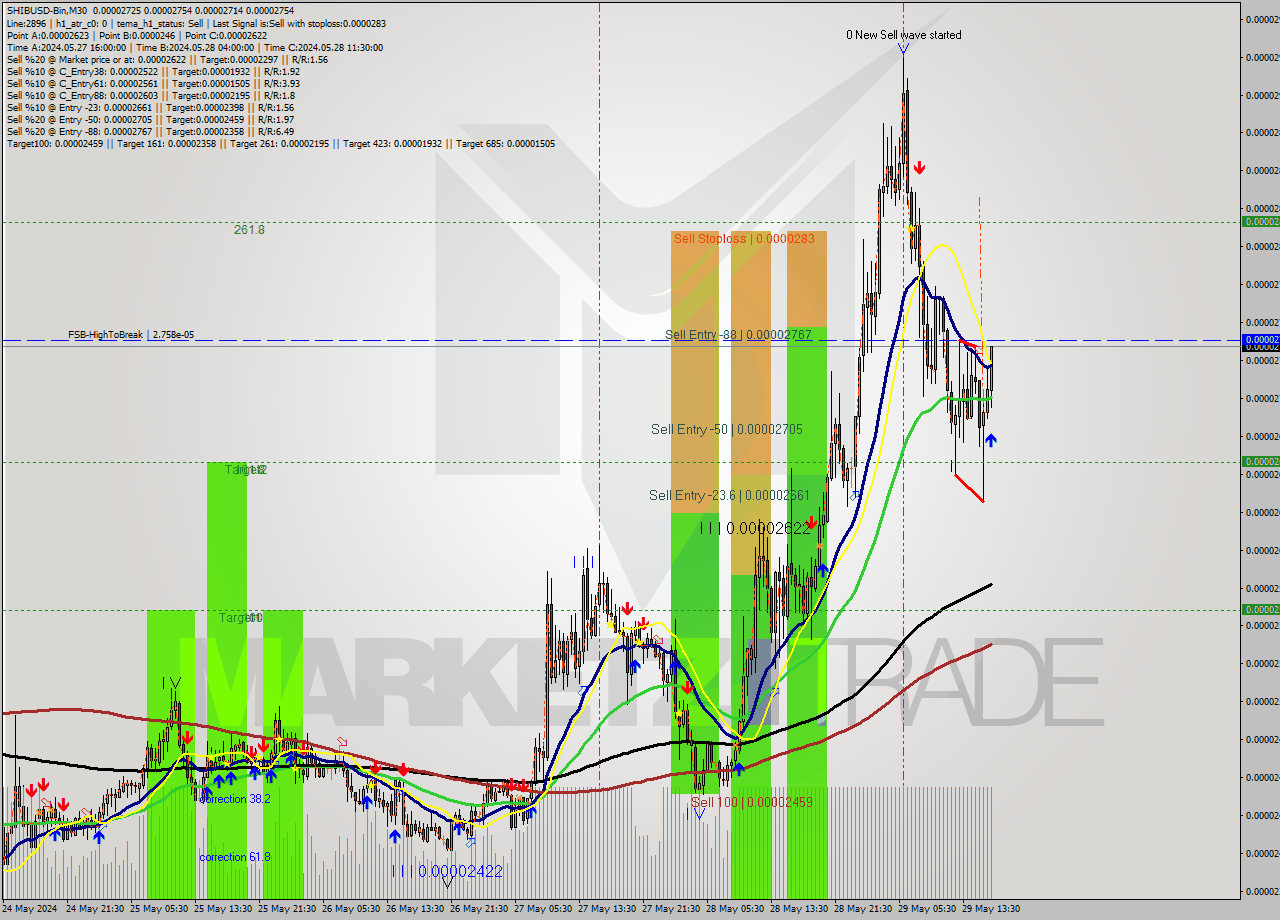Click the '27 May 05:30' time axis label
Screen dimensions: 1280x920
[544, 909]
